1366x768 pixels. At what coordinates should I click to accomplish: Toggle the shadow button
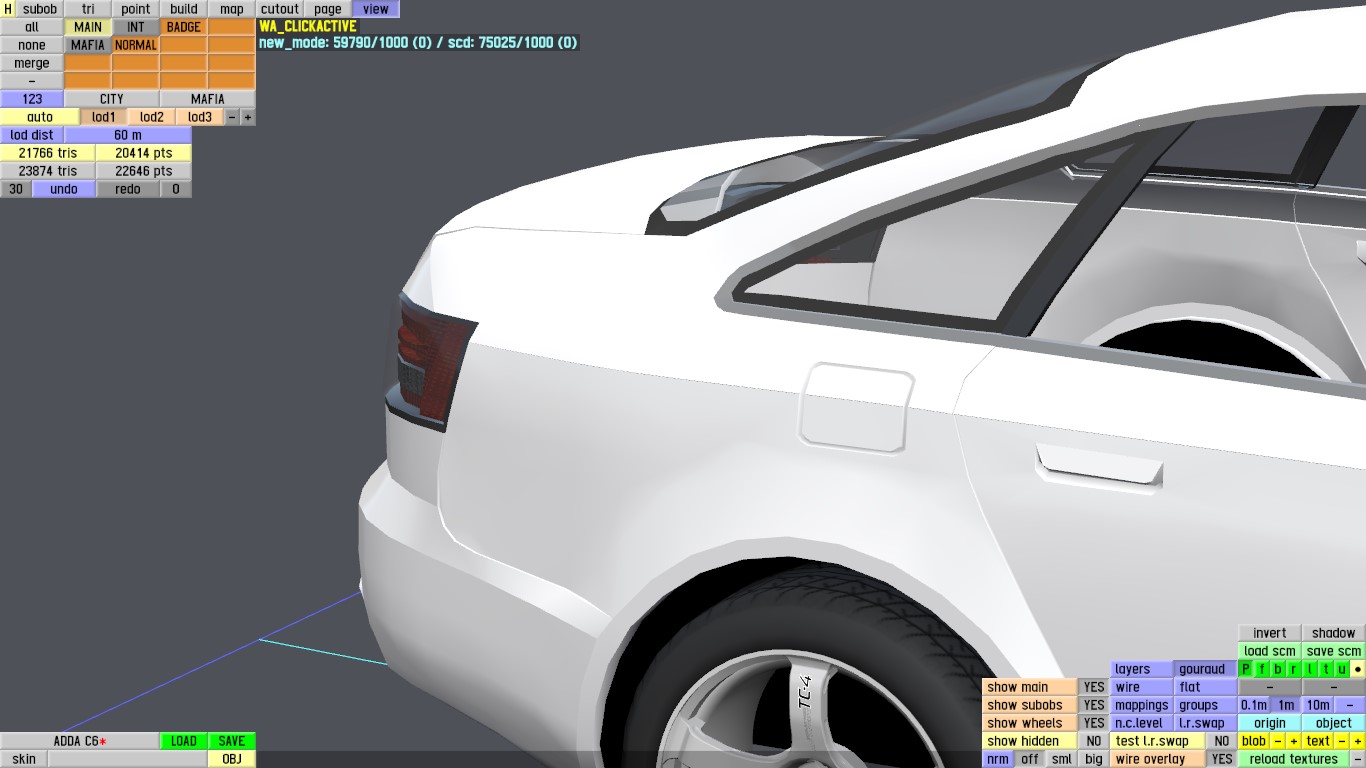point(1334,633)
